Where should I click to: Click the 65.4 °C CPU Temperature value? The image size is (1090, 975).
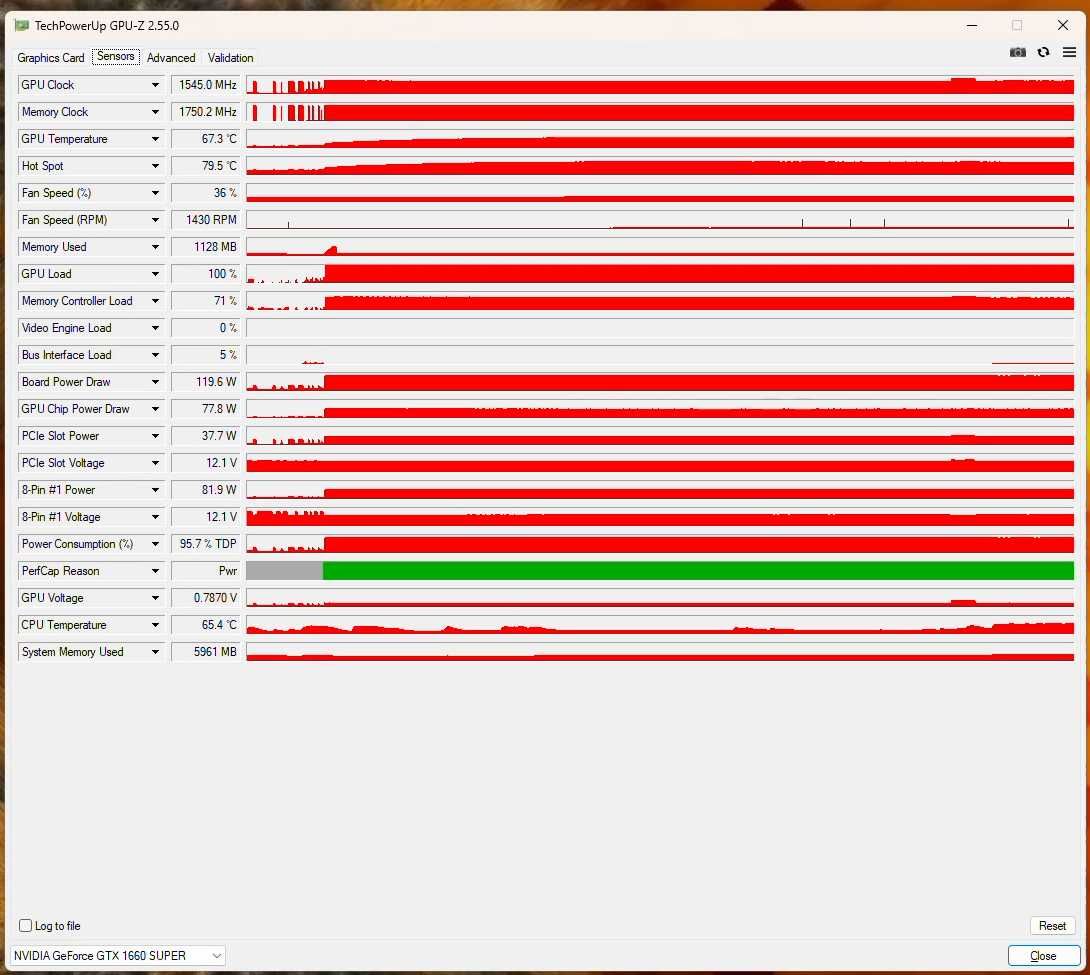206,625
